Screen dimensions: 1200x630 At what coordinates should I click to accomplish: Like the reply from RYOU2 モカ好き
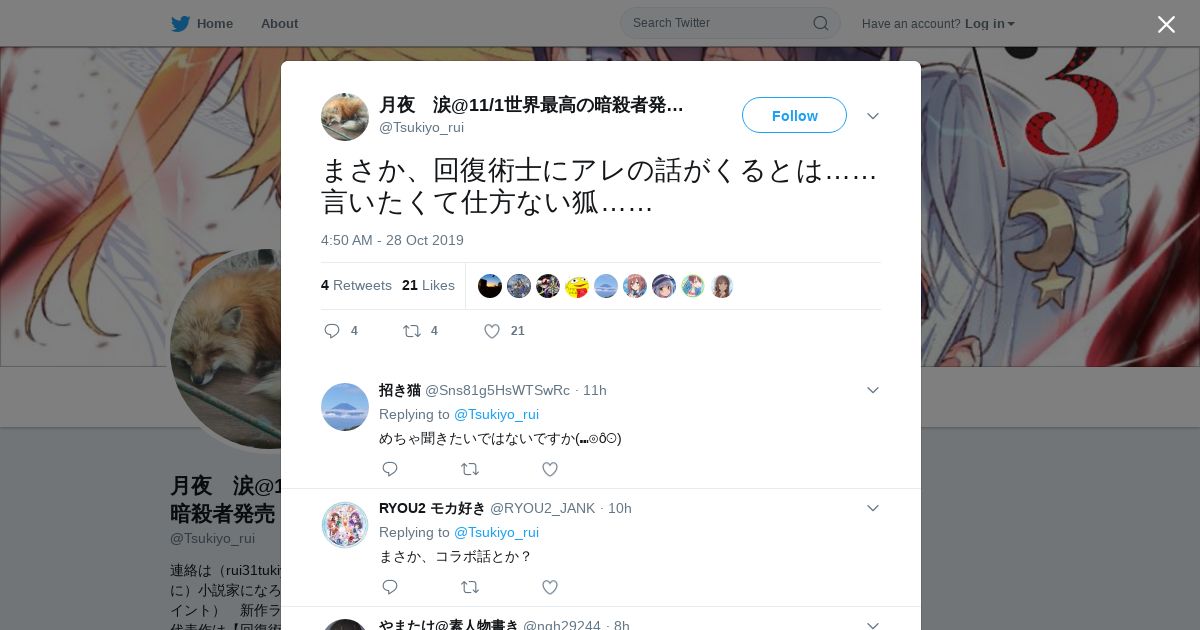tap(550, 587)
